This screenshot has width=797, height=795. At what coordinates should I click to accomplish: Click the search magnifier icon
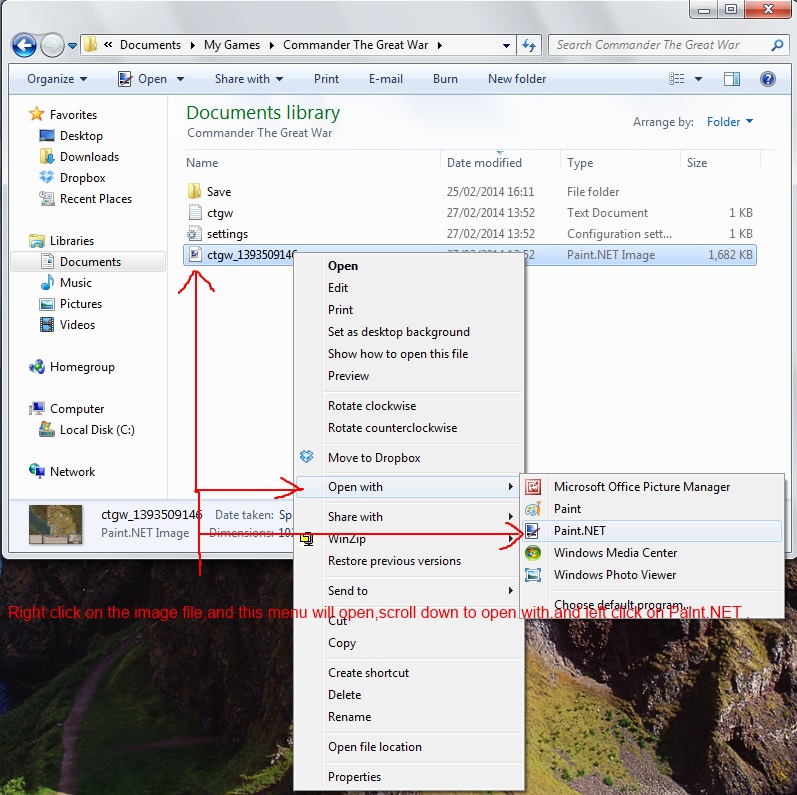[x=777, y=45]
